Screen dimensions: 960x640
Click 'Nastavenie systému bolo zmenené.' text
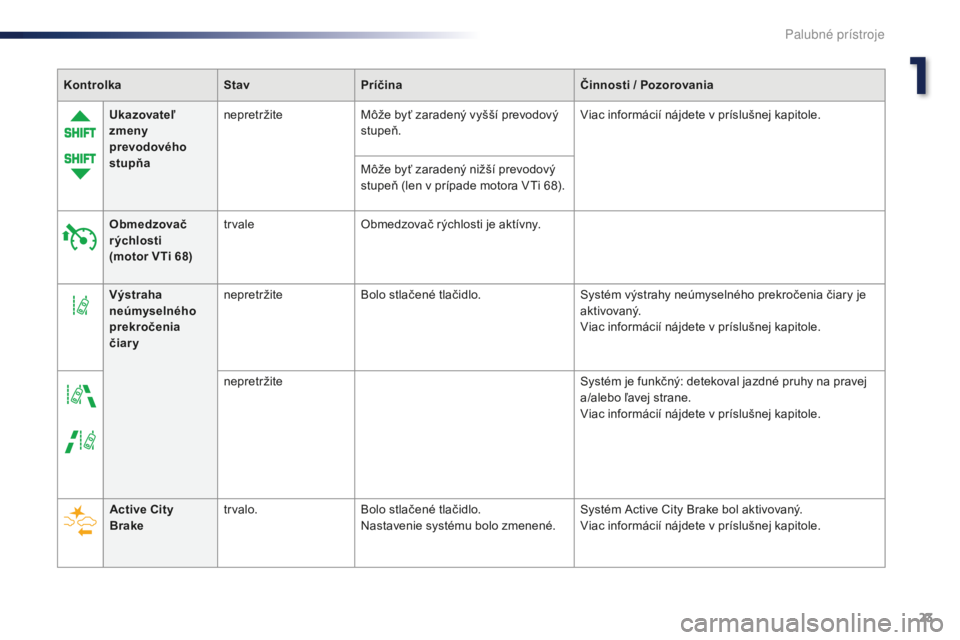[x=458, y=525]
